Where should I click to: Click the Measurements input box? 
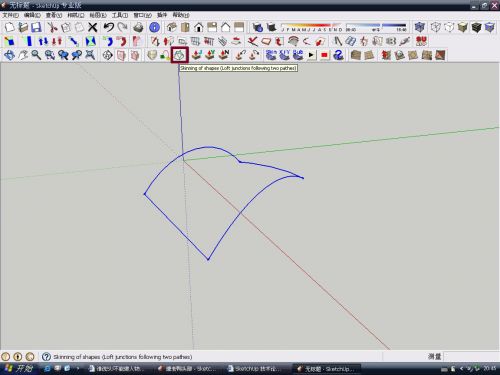(x=471, y=357)
